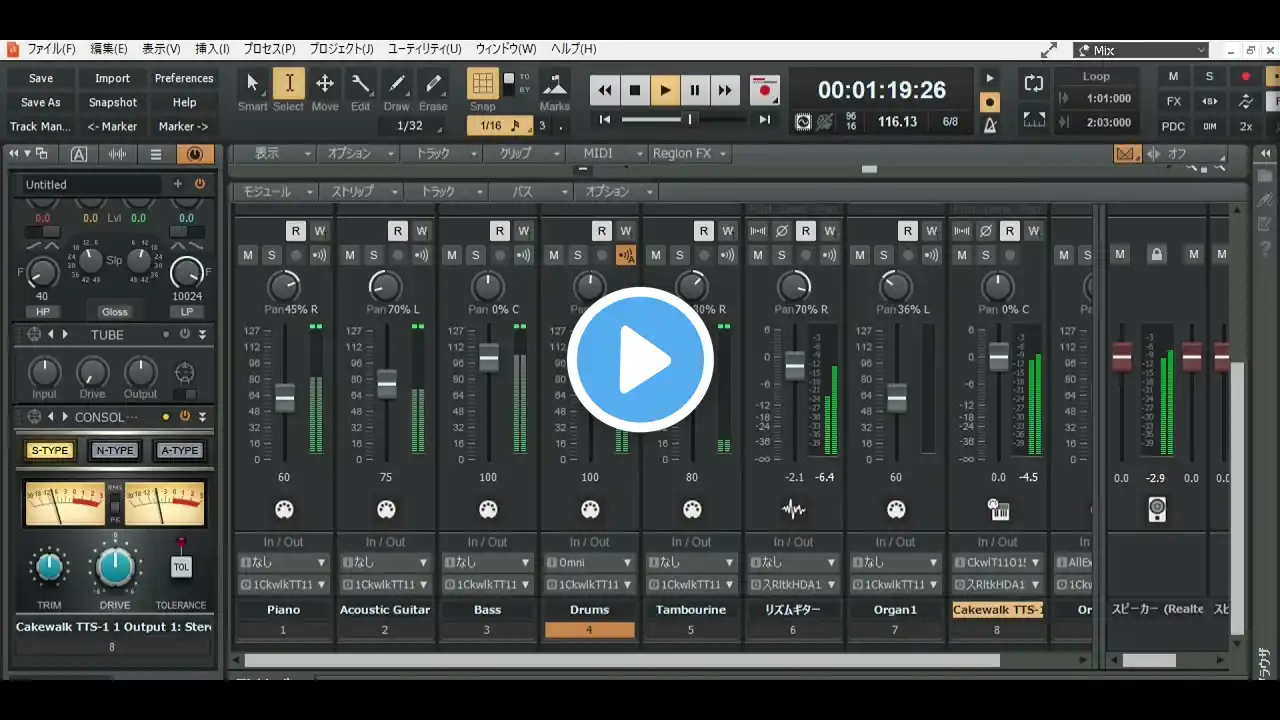
Task: Toggle the metronome icon
Action: pyautogui.click(x=990, y=126)
